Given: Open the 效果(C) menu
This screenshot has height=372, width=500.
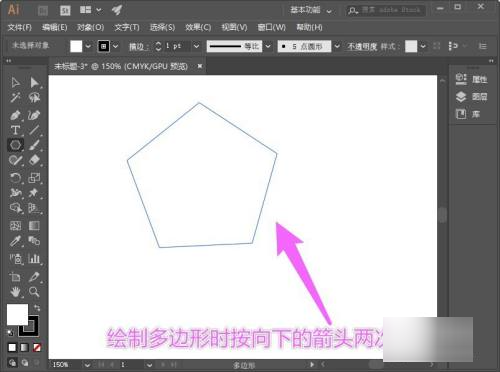Looking at the screenshot, I should coord(198,27).
